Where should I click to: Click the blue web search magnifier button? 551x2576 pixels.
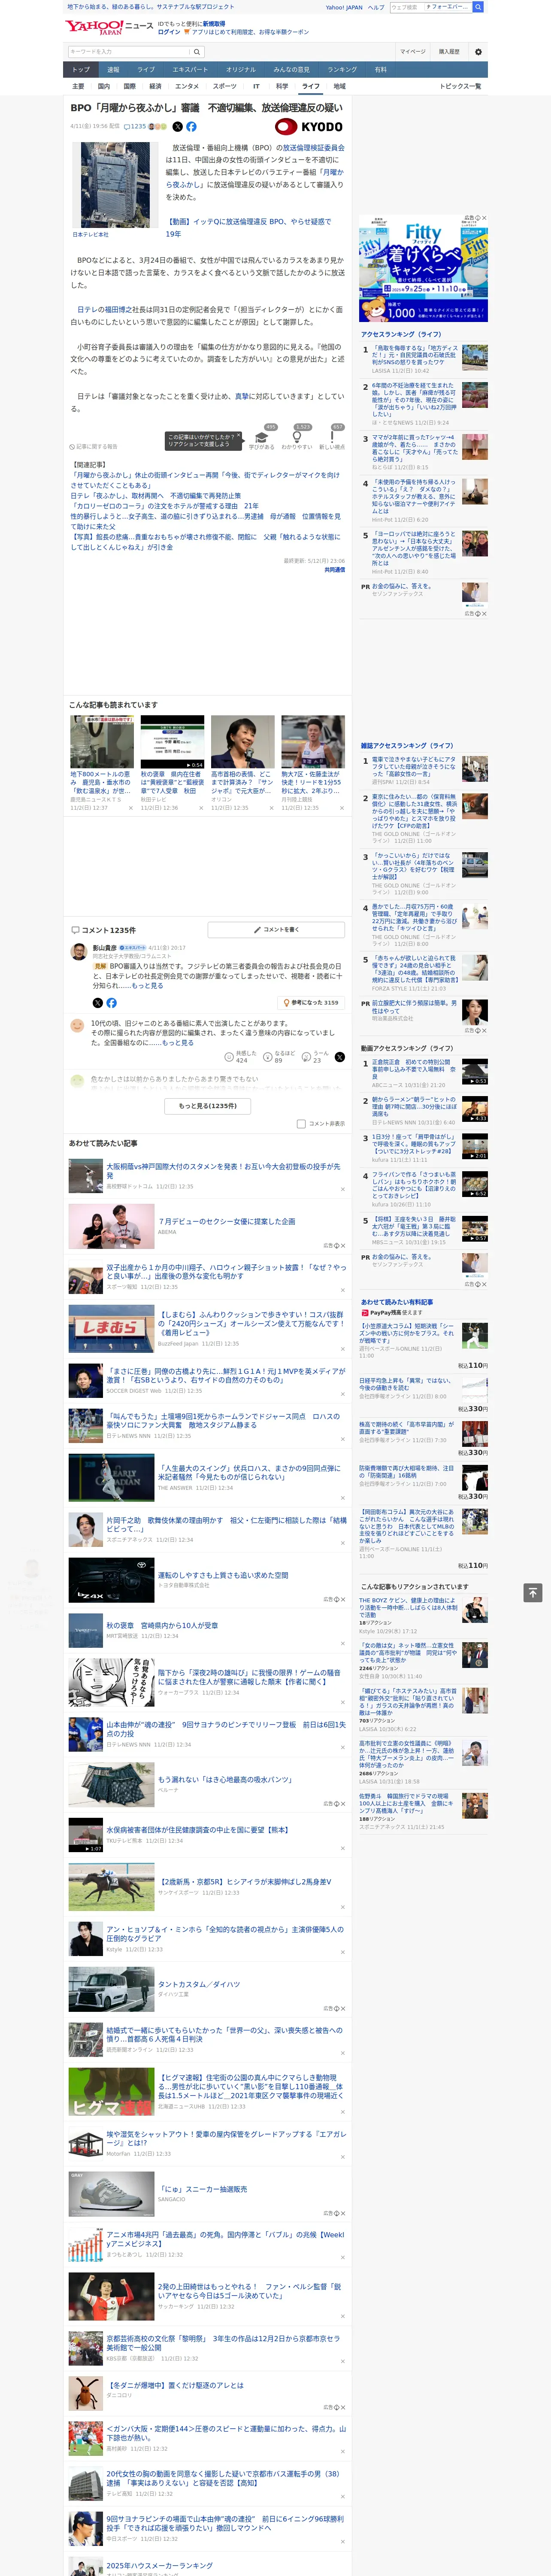point(478,7)
